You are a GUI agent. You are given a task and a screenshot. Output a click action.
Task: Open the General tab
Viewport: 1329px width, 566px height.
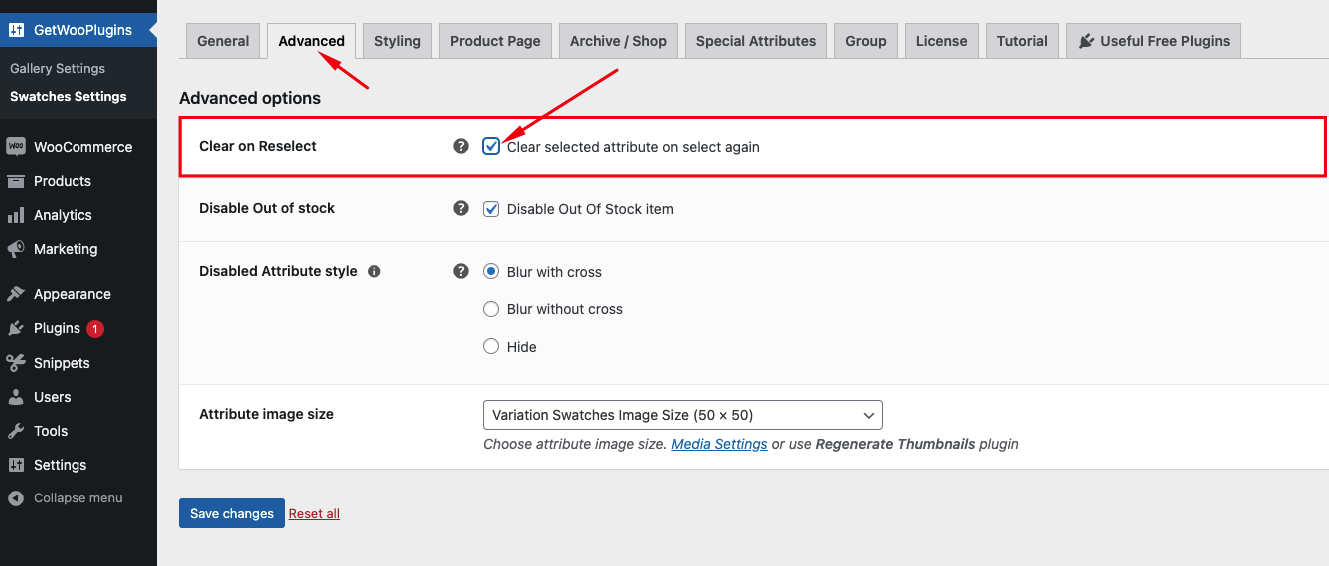tap(223, 41)
